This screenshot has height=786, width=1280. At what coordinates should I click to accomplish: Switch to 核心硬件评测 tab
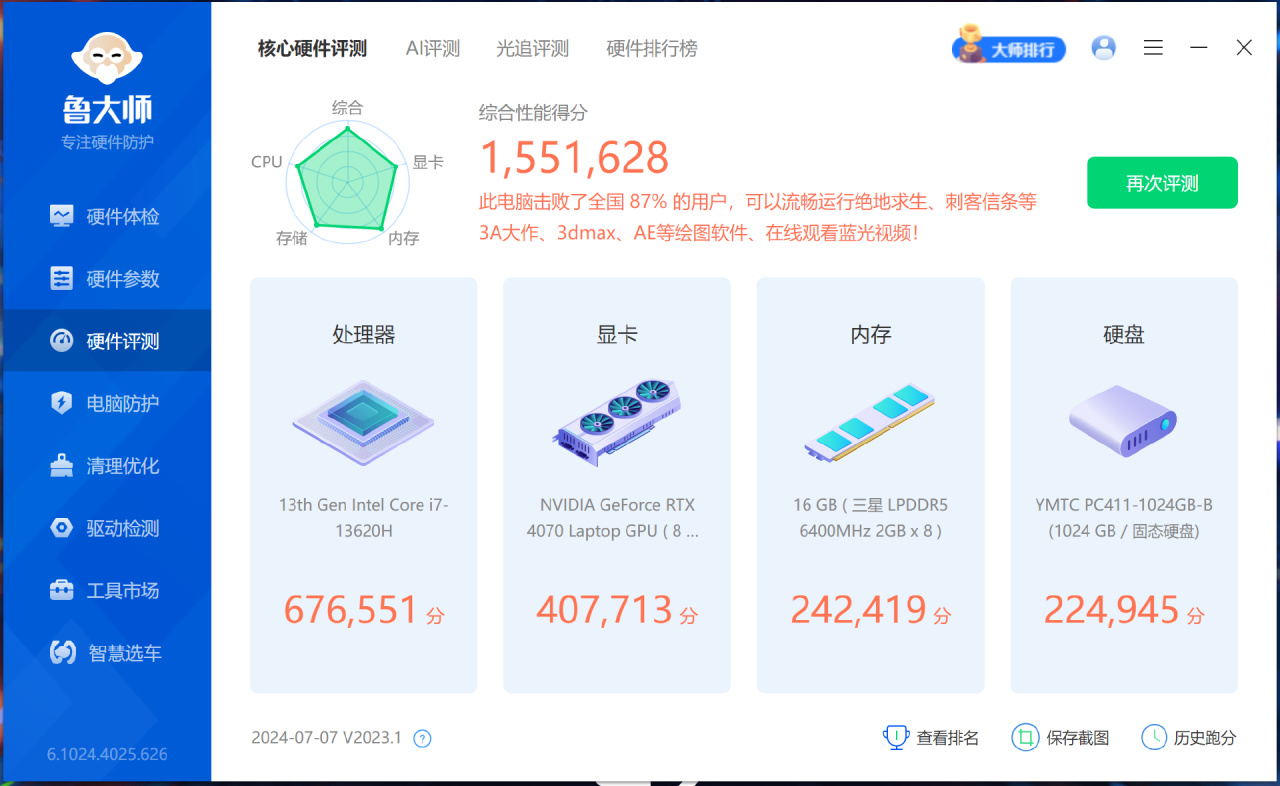(x=312, y=48)
